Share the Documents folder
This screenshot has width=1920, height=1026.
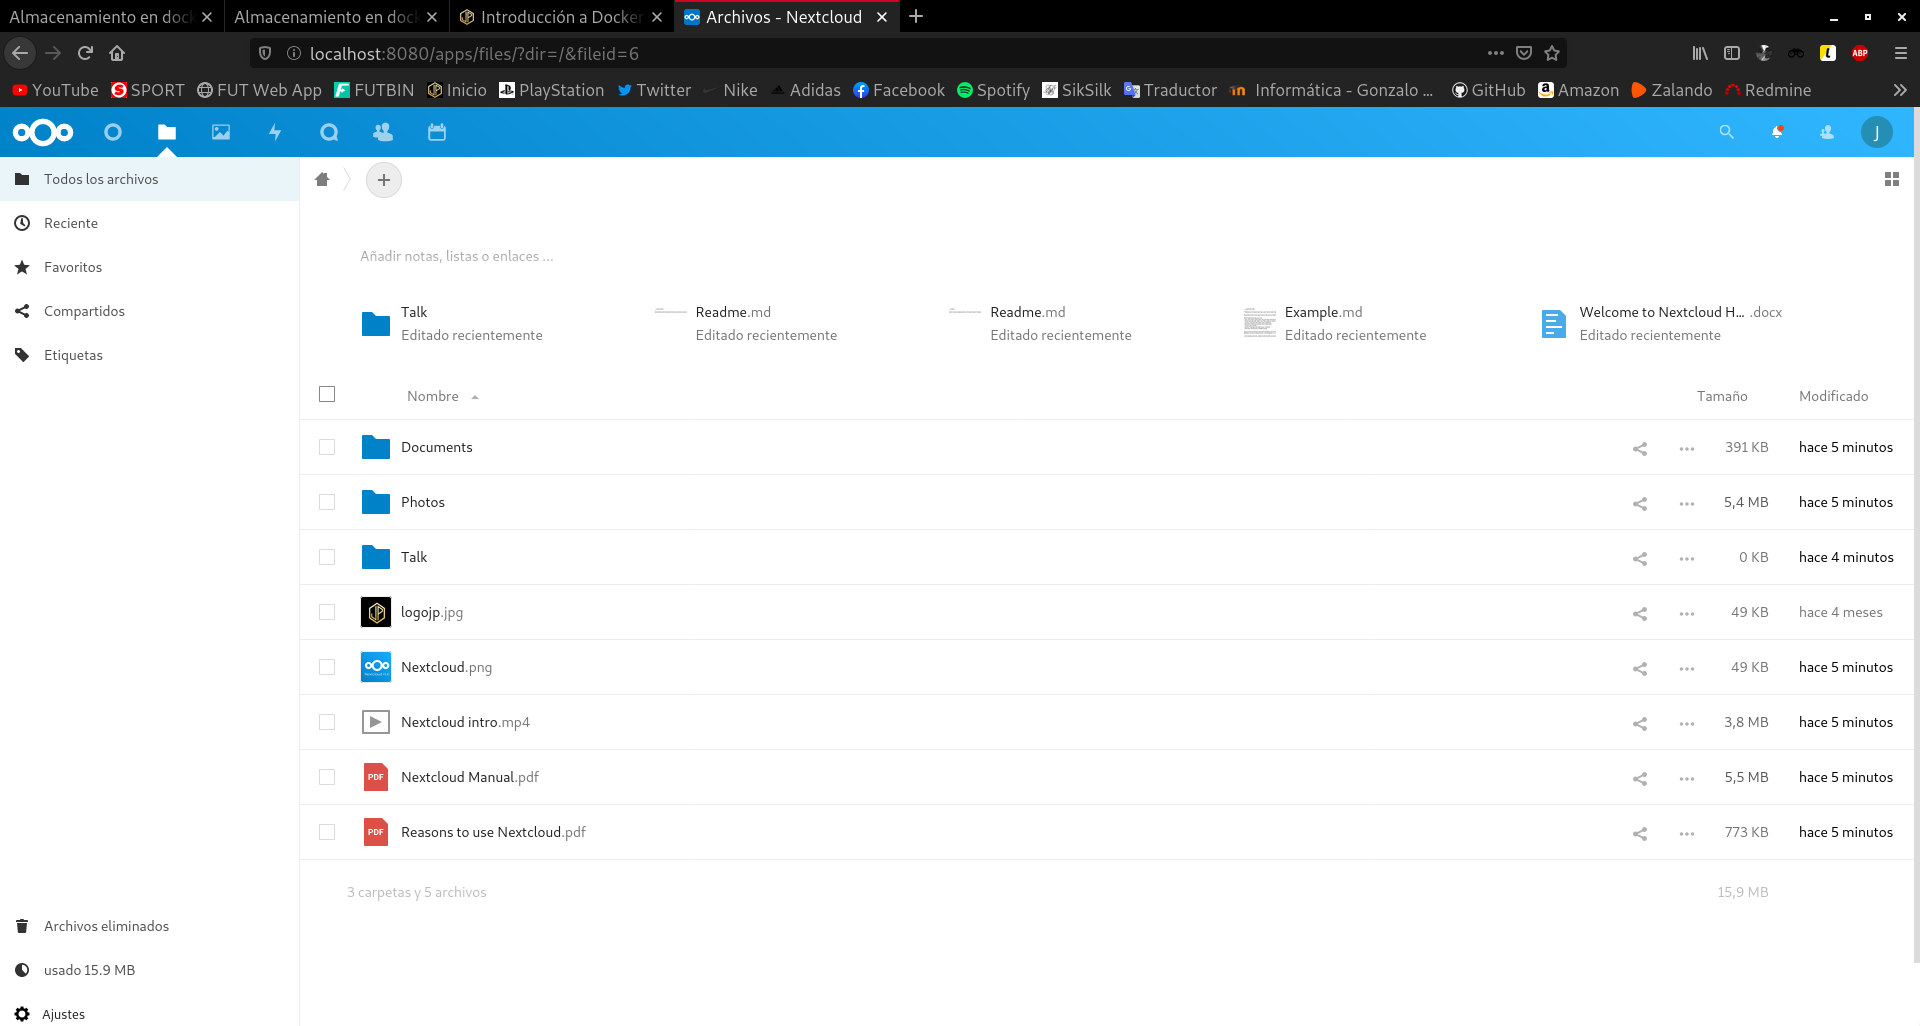[1640, 448]
